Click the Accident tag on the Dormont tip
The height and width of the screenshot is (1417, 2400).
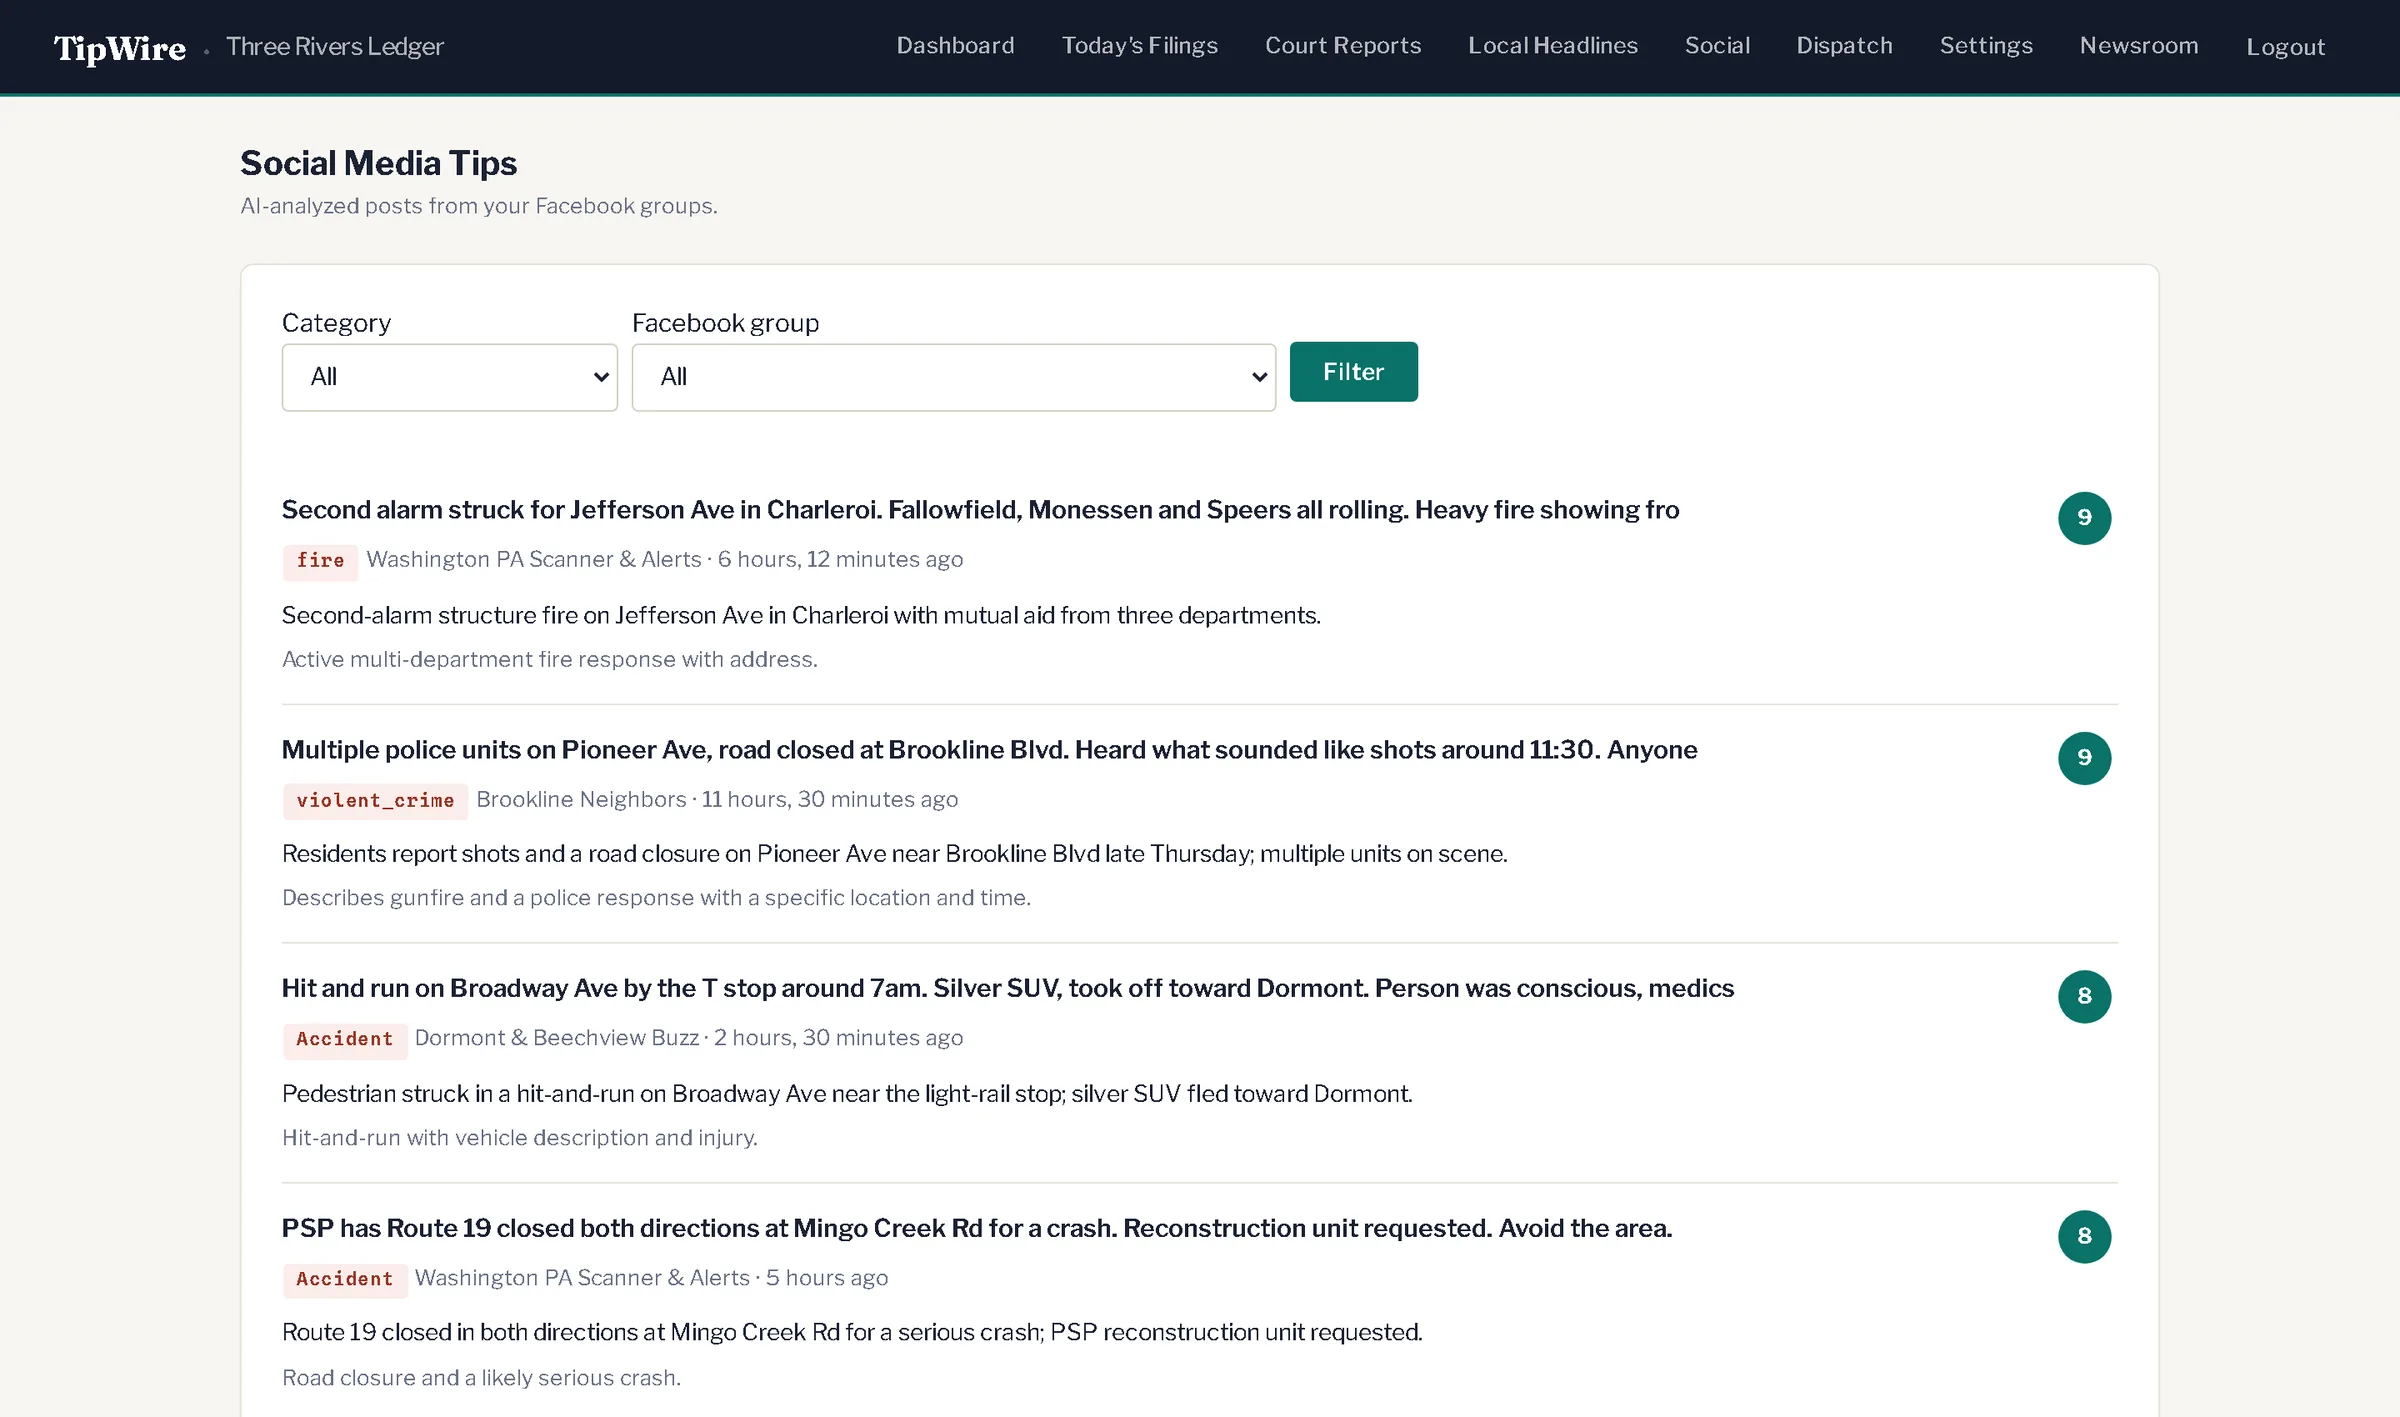coord(345,1040)
